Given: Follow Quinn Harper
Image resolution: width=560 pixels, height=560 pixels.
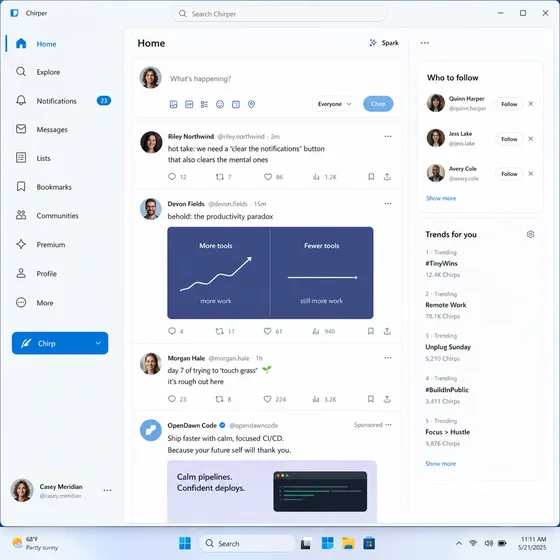Looking at the screenshot, I should (x=509, y=104).
